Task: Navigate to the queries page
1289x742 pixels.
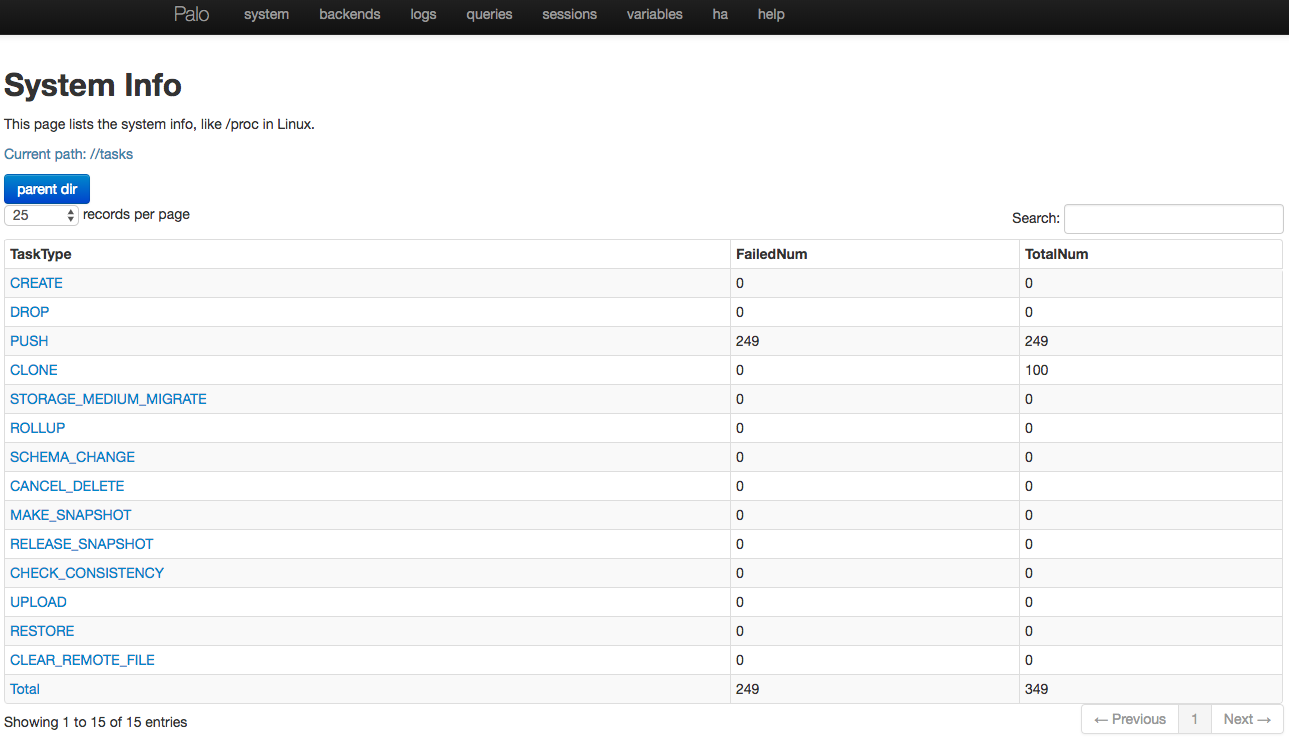Action: 489,15
